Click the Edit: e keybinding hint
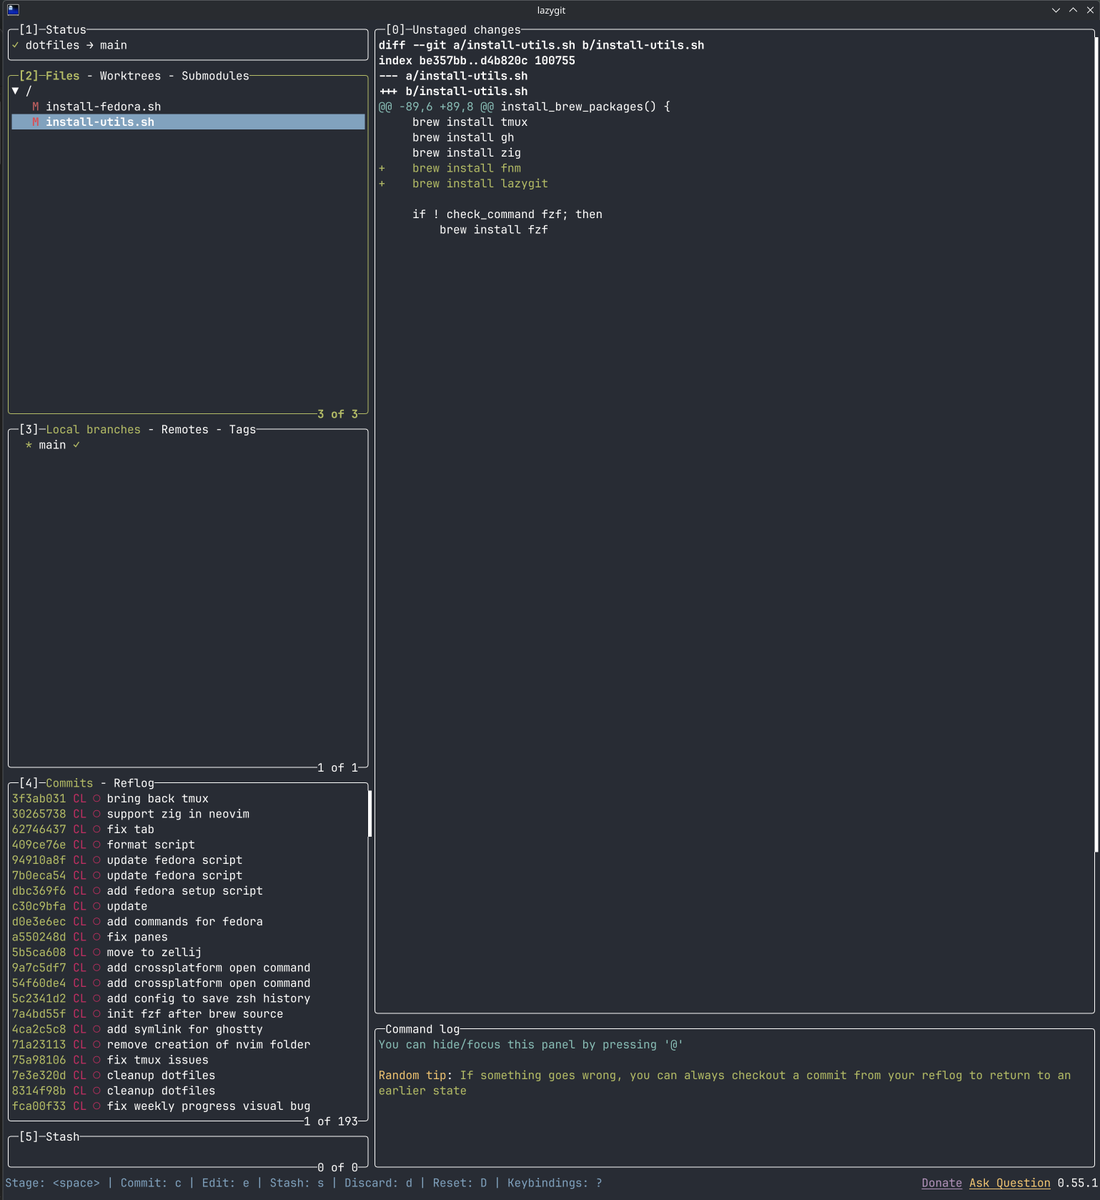 tap(226, 1184)
